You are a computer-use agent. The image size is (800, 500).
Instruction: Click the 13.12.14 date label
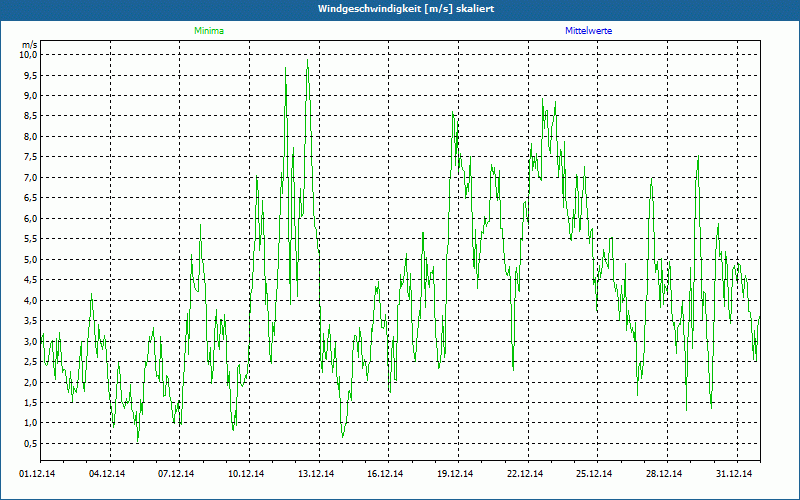tap(316, 474)
